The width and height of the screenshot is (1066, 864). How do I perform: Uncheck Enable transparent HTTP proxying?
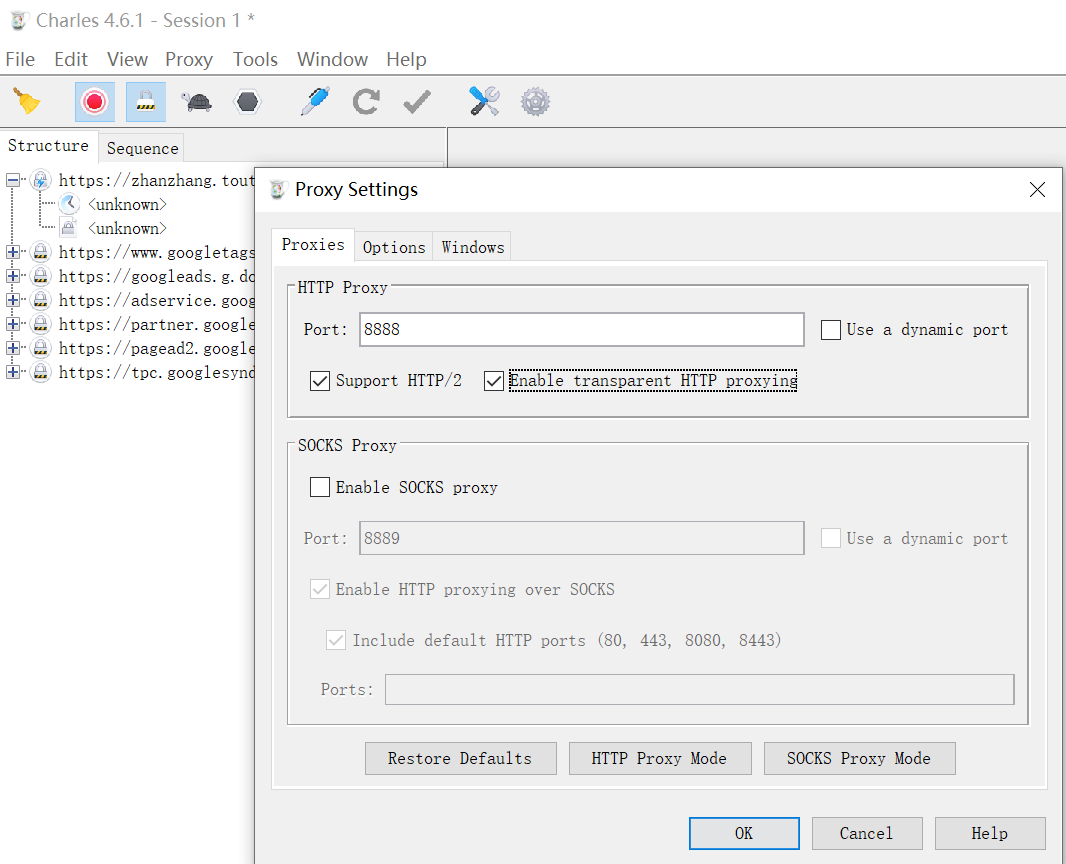point(494,381)
